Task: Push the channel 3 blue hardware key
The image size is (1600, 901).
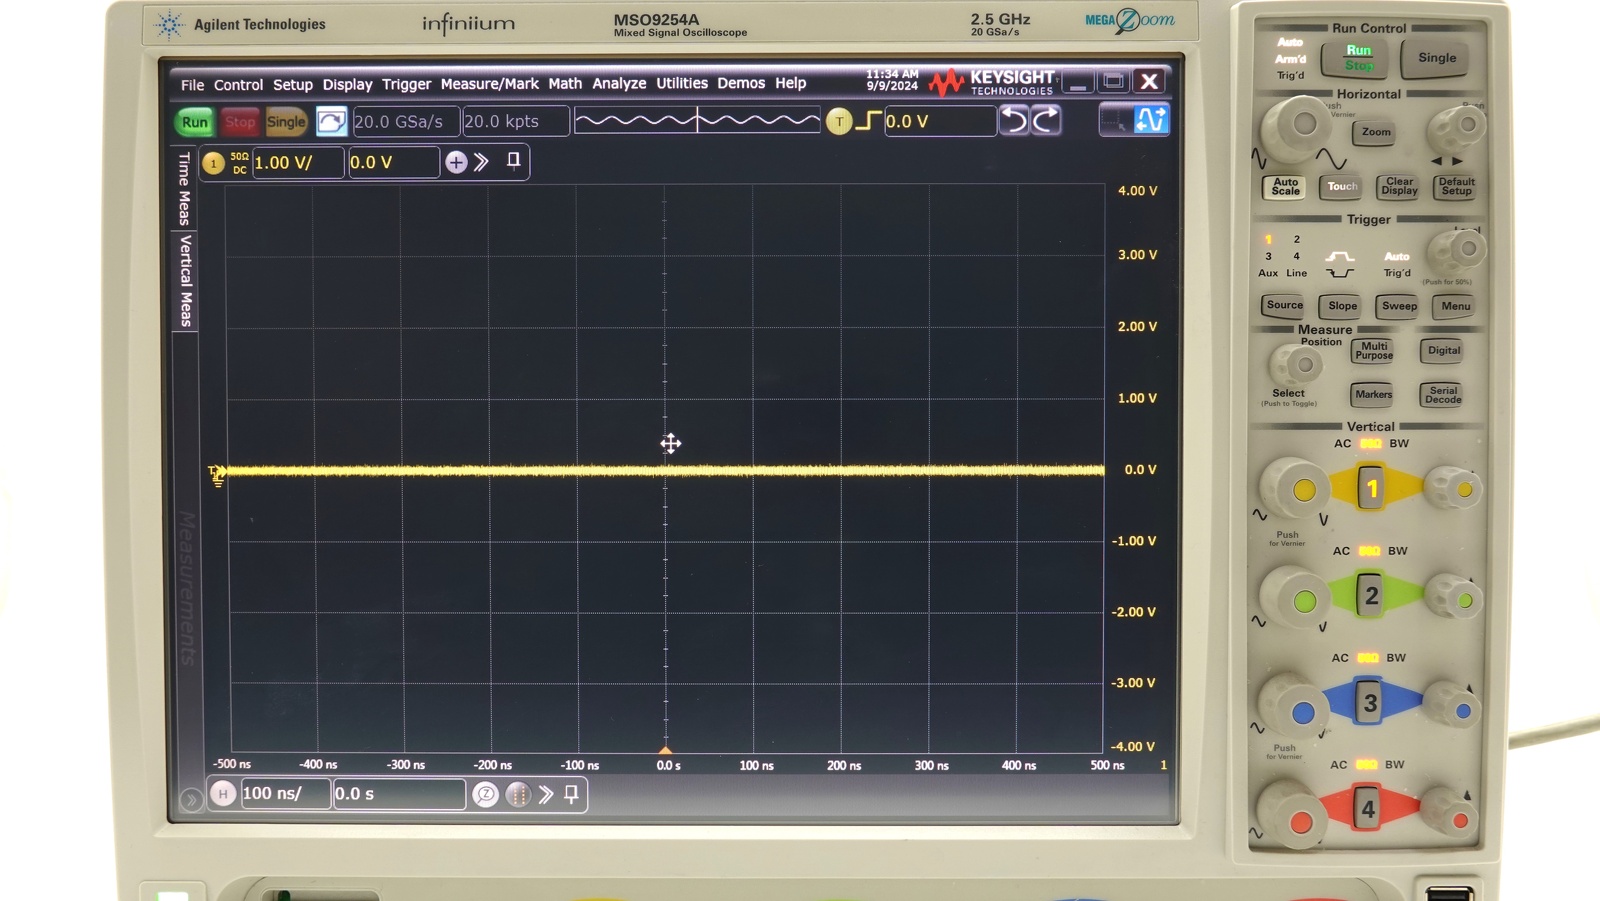Action: (1370, 703)
